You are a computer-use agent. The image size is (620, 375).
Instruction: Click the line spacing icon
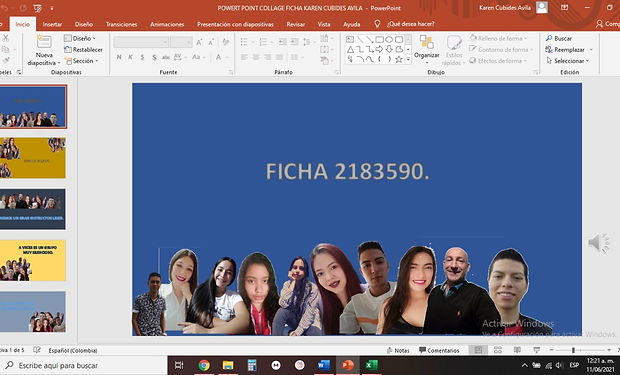click(307, 42)
